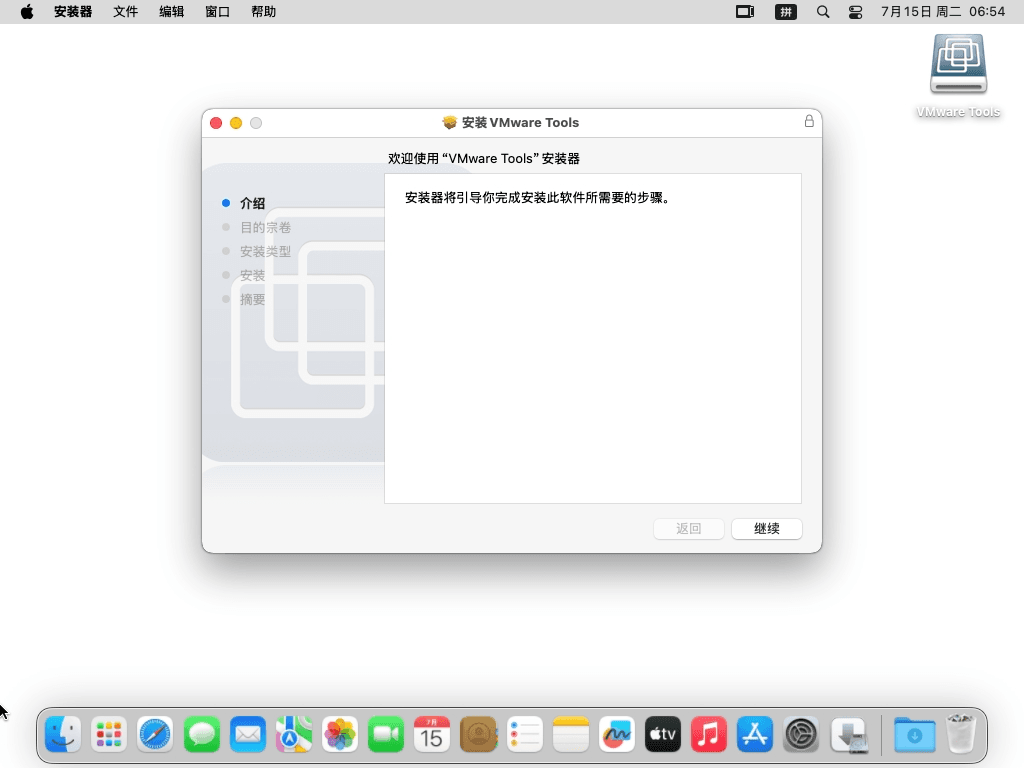Open Finder from the Dock
The width and height of the screenshot is (1024, 768).
tap(63, 735)
